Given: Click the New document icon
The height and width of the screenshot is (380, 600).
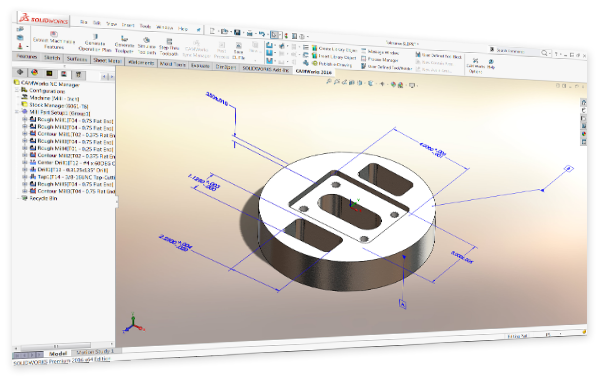Looking at the screenshot, I should tap(212, 31).
